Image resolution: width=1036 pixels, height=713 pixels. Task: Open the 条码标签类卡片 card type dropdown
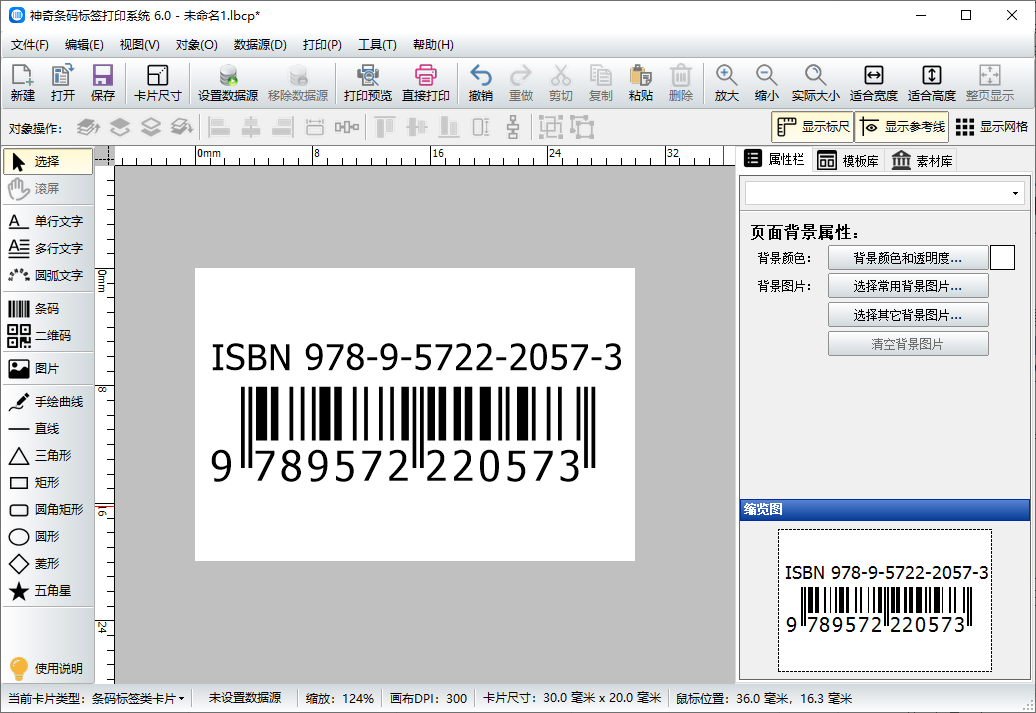(x=137, y=698)
